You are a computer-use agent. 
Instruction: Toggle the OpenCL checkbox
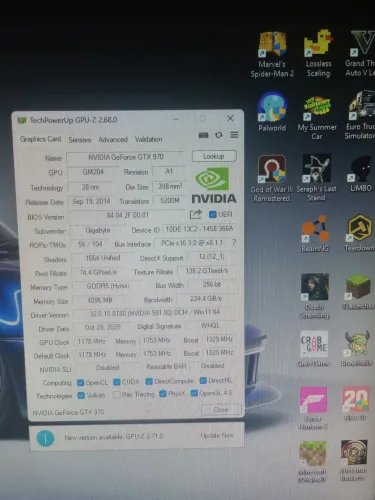point(80,382)
